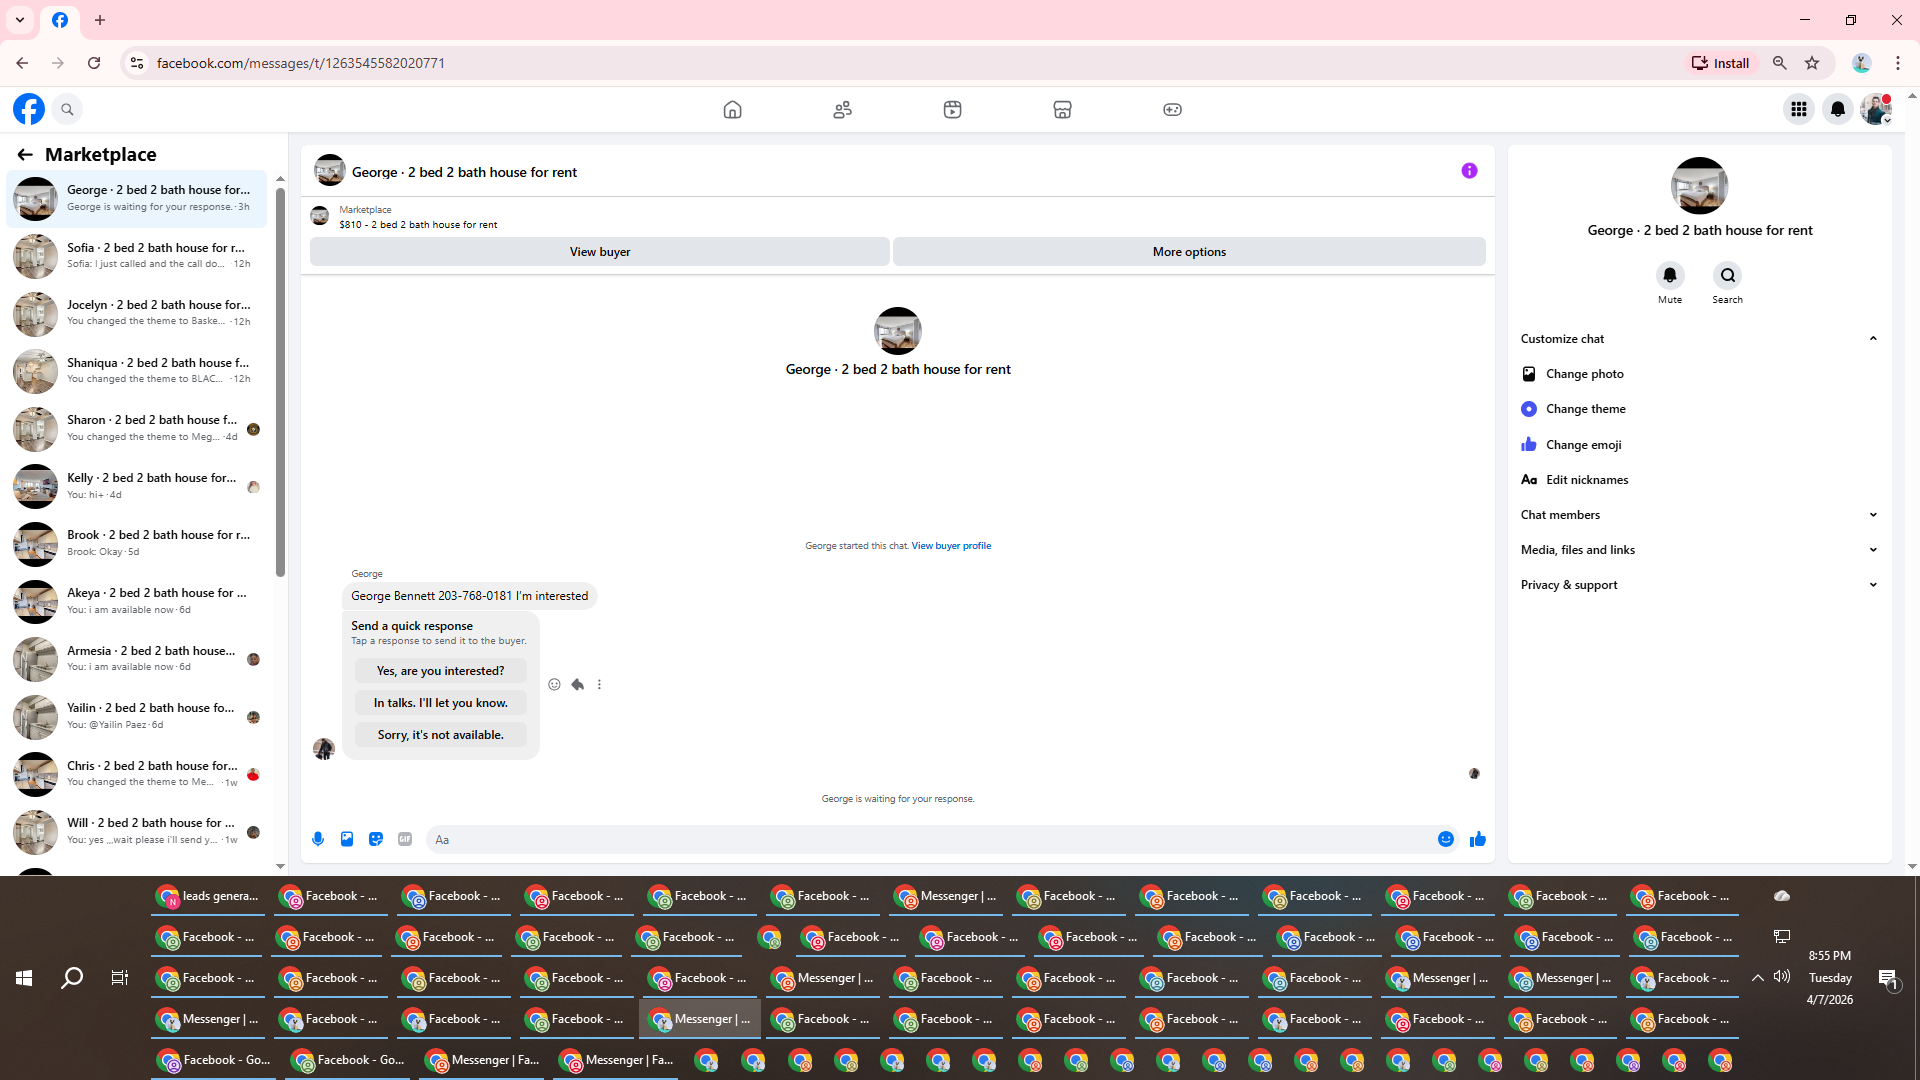This screenshot has height=1080, width=1920.
Task: Mute this conversation
Action: click(x=1669, y=276)
